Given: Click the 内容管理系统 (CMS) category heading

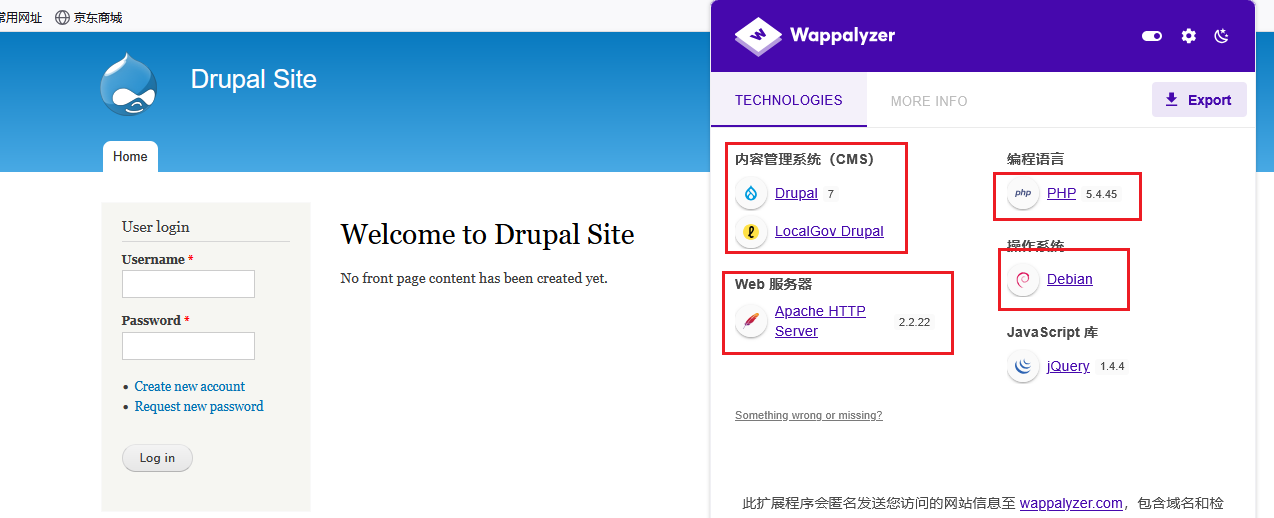Looking at the screenshot, I should click(x=805, y=159).
